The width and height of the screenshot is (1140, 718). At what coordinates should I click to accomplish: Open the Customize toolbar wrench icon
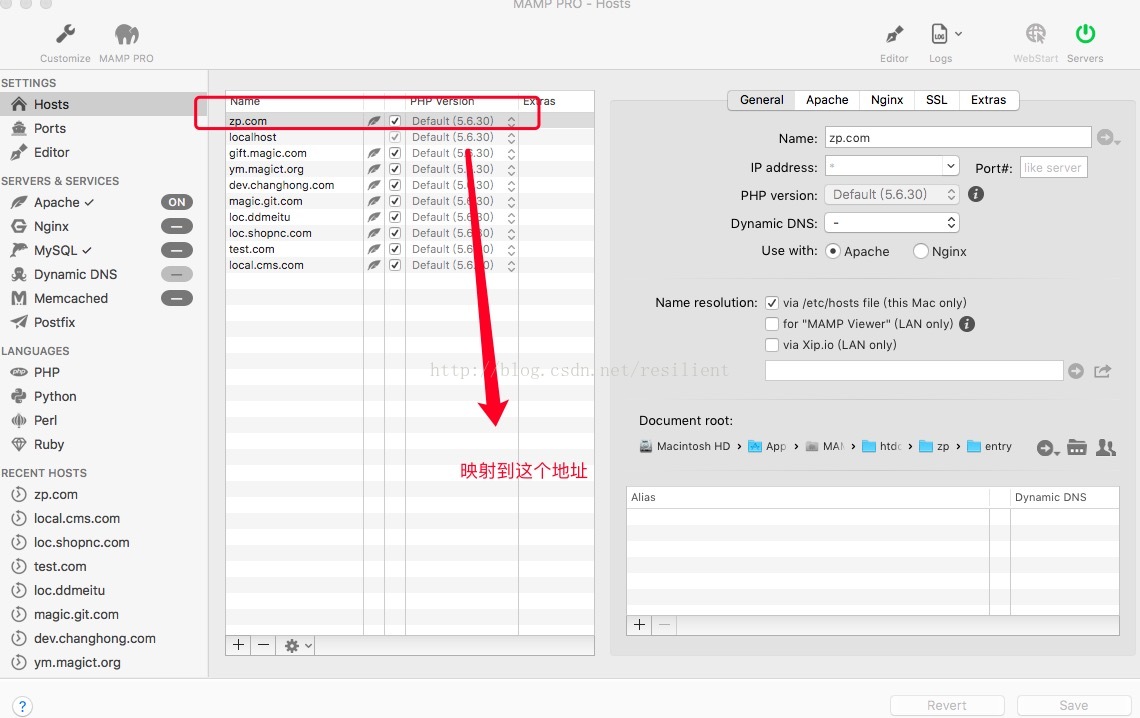[65, 34]
